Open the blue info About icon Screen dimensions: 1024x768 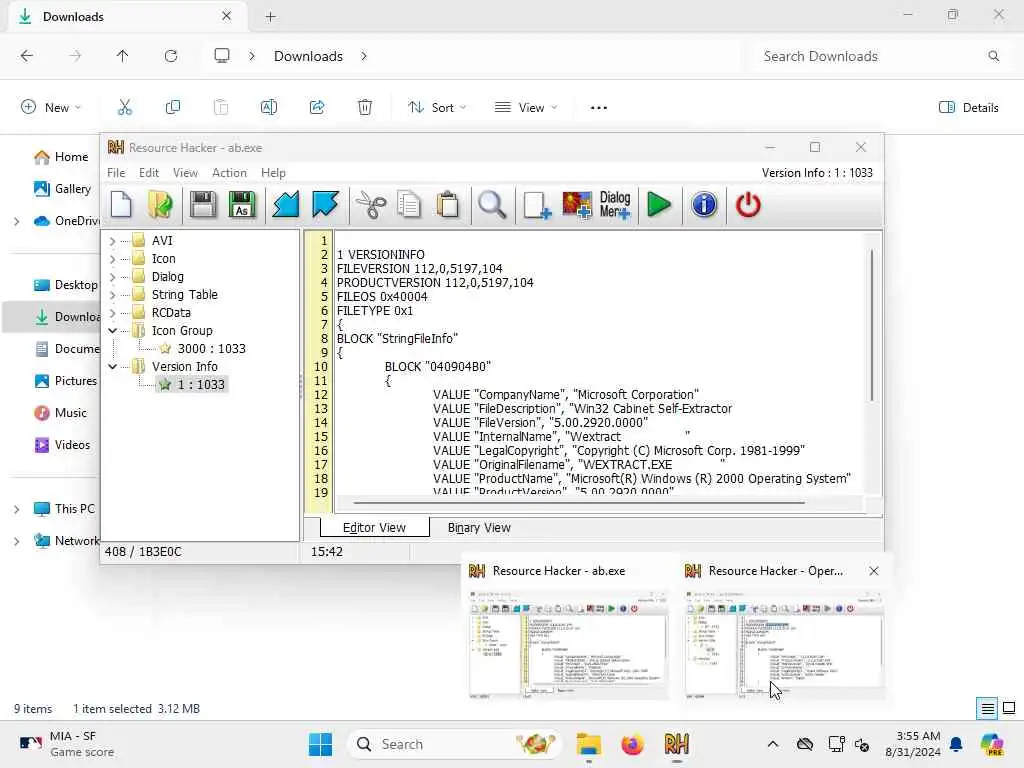point(704,204)
